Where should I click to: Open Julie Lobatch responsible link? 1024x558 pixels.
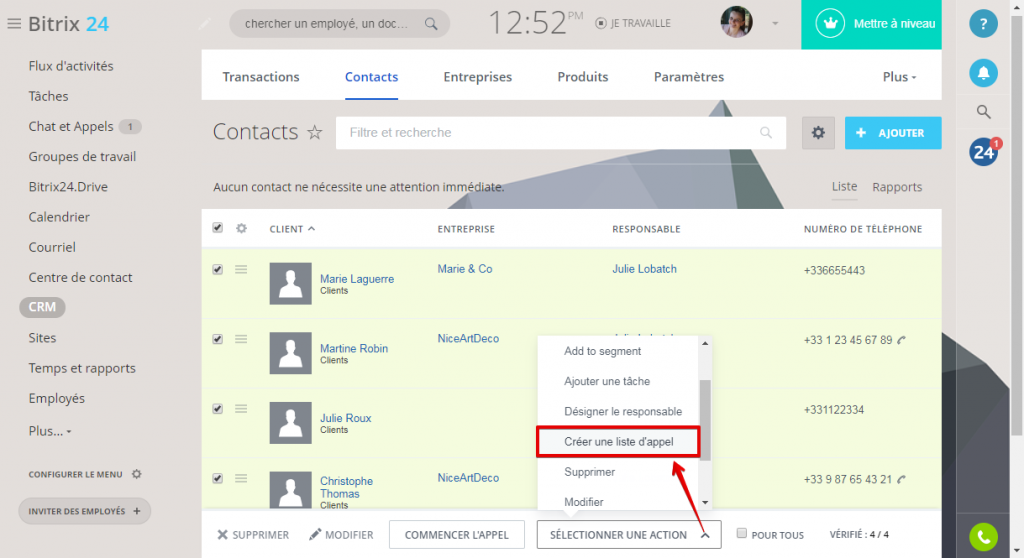pyautogui.click(x=644, y=269)
